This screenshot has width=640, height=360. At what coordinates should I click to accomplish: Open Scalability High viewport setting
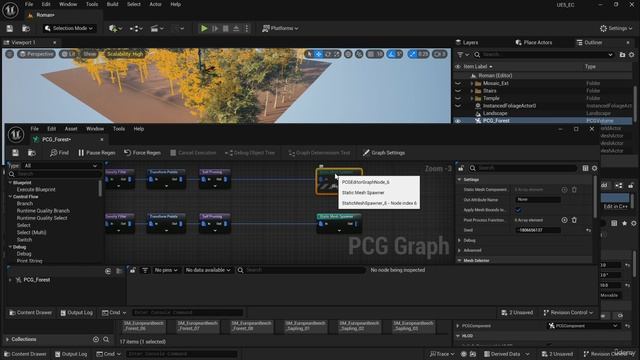tap(124, 54)
